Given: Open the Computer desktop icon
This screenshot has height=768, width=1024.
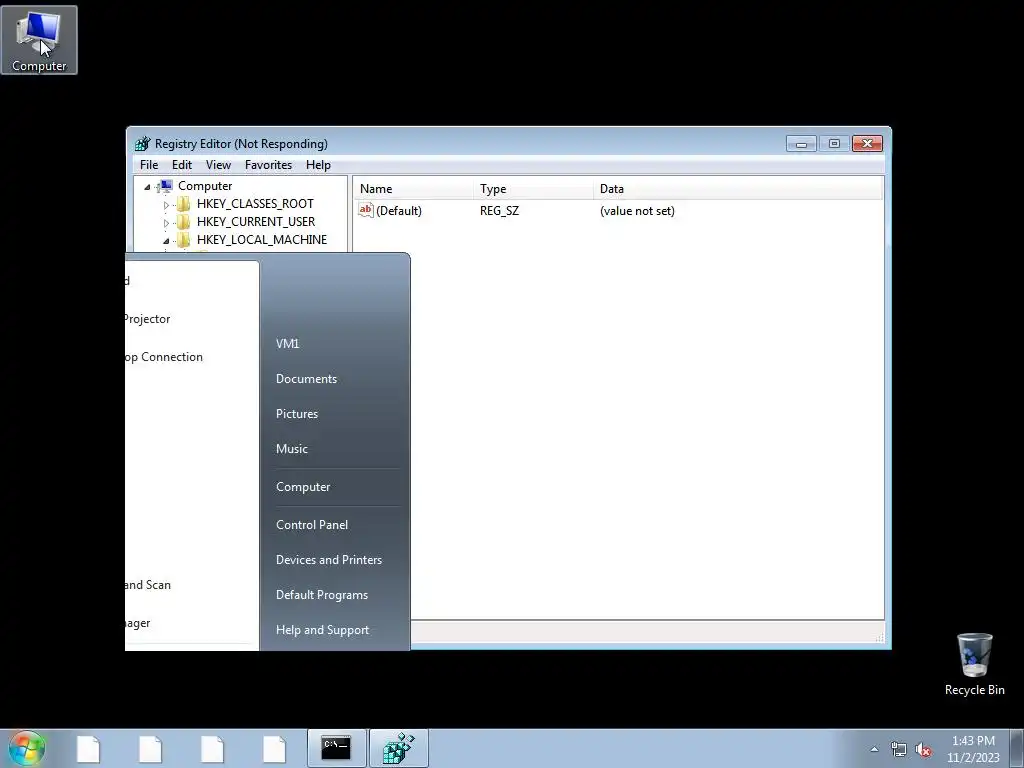Looking at the screenshot, I should click(39, 40).
